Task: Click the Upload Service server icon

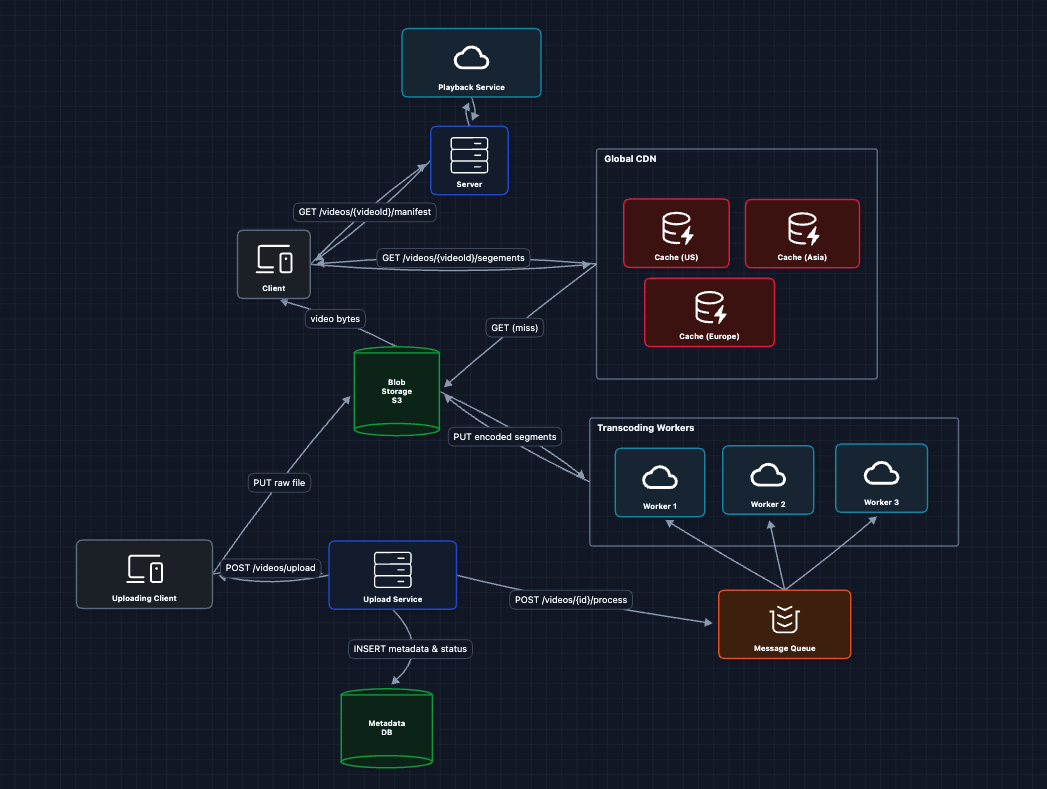Action: click(x=392, y=569)
